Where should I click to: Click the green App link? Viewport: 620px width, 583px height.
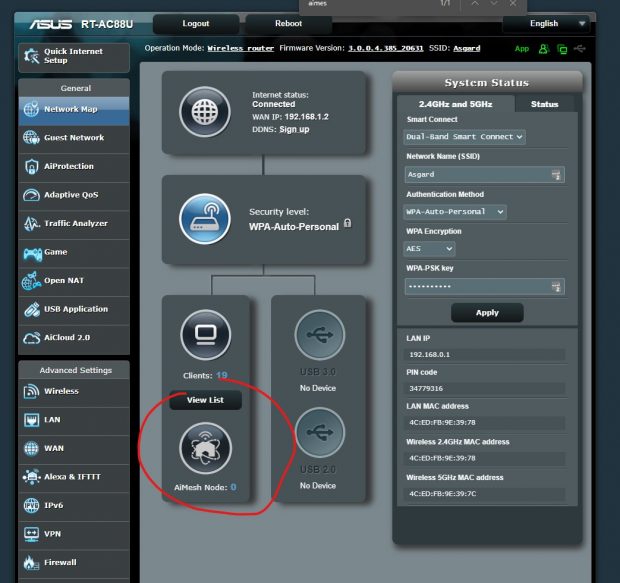coord(522,49)
